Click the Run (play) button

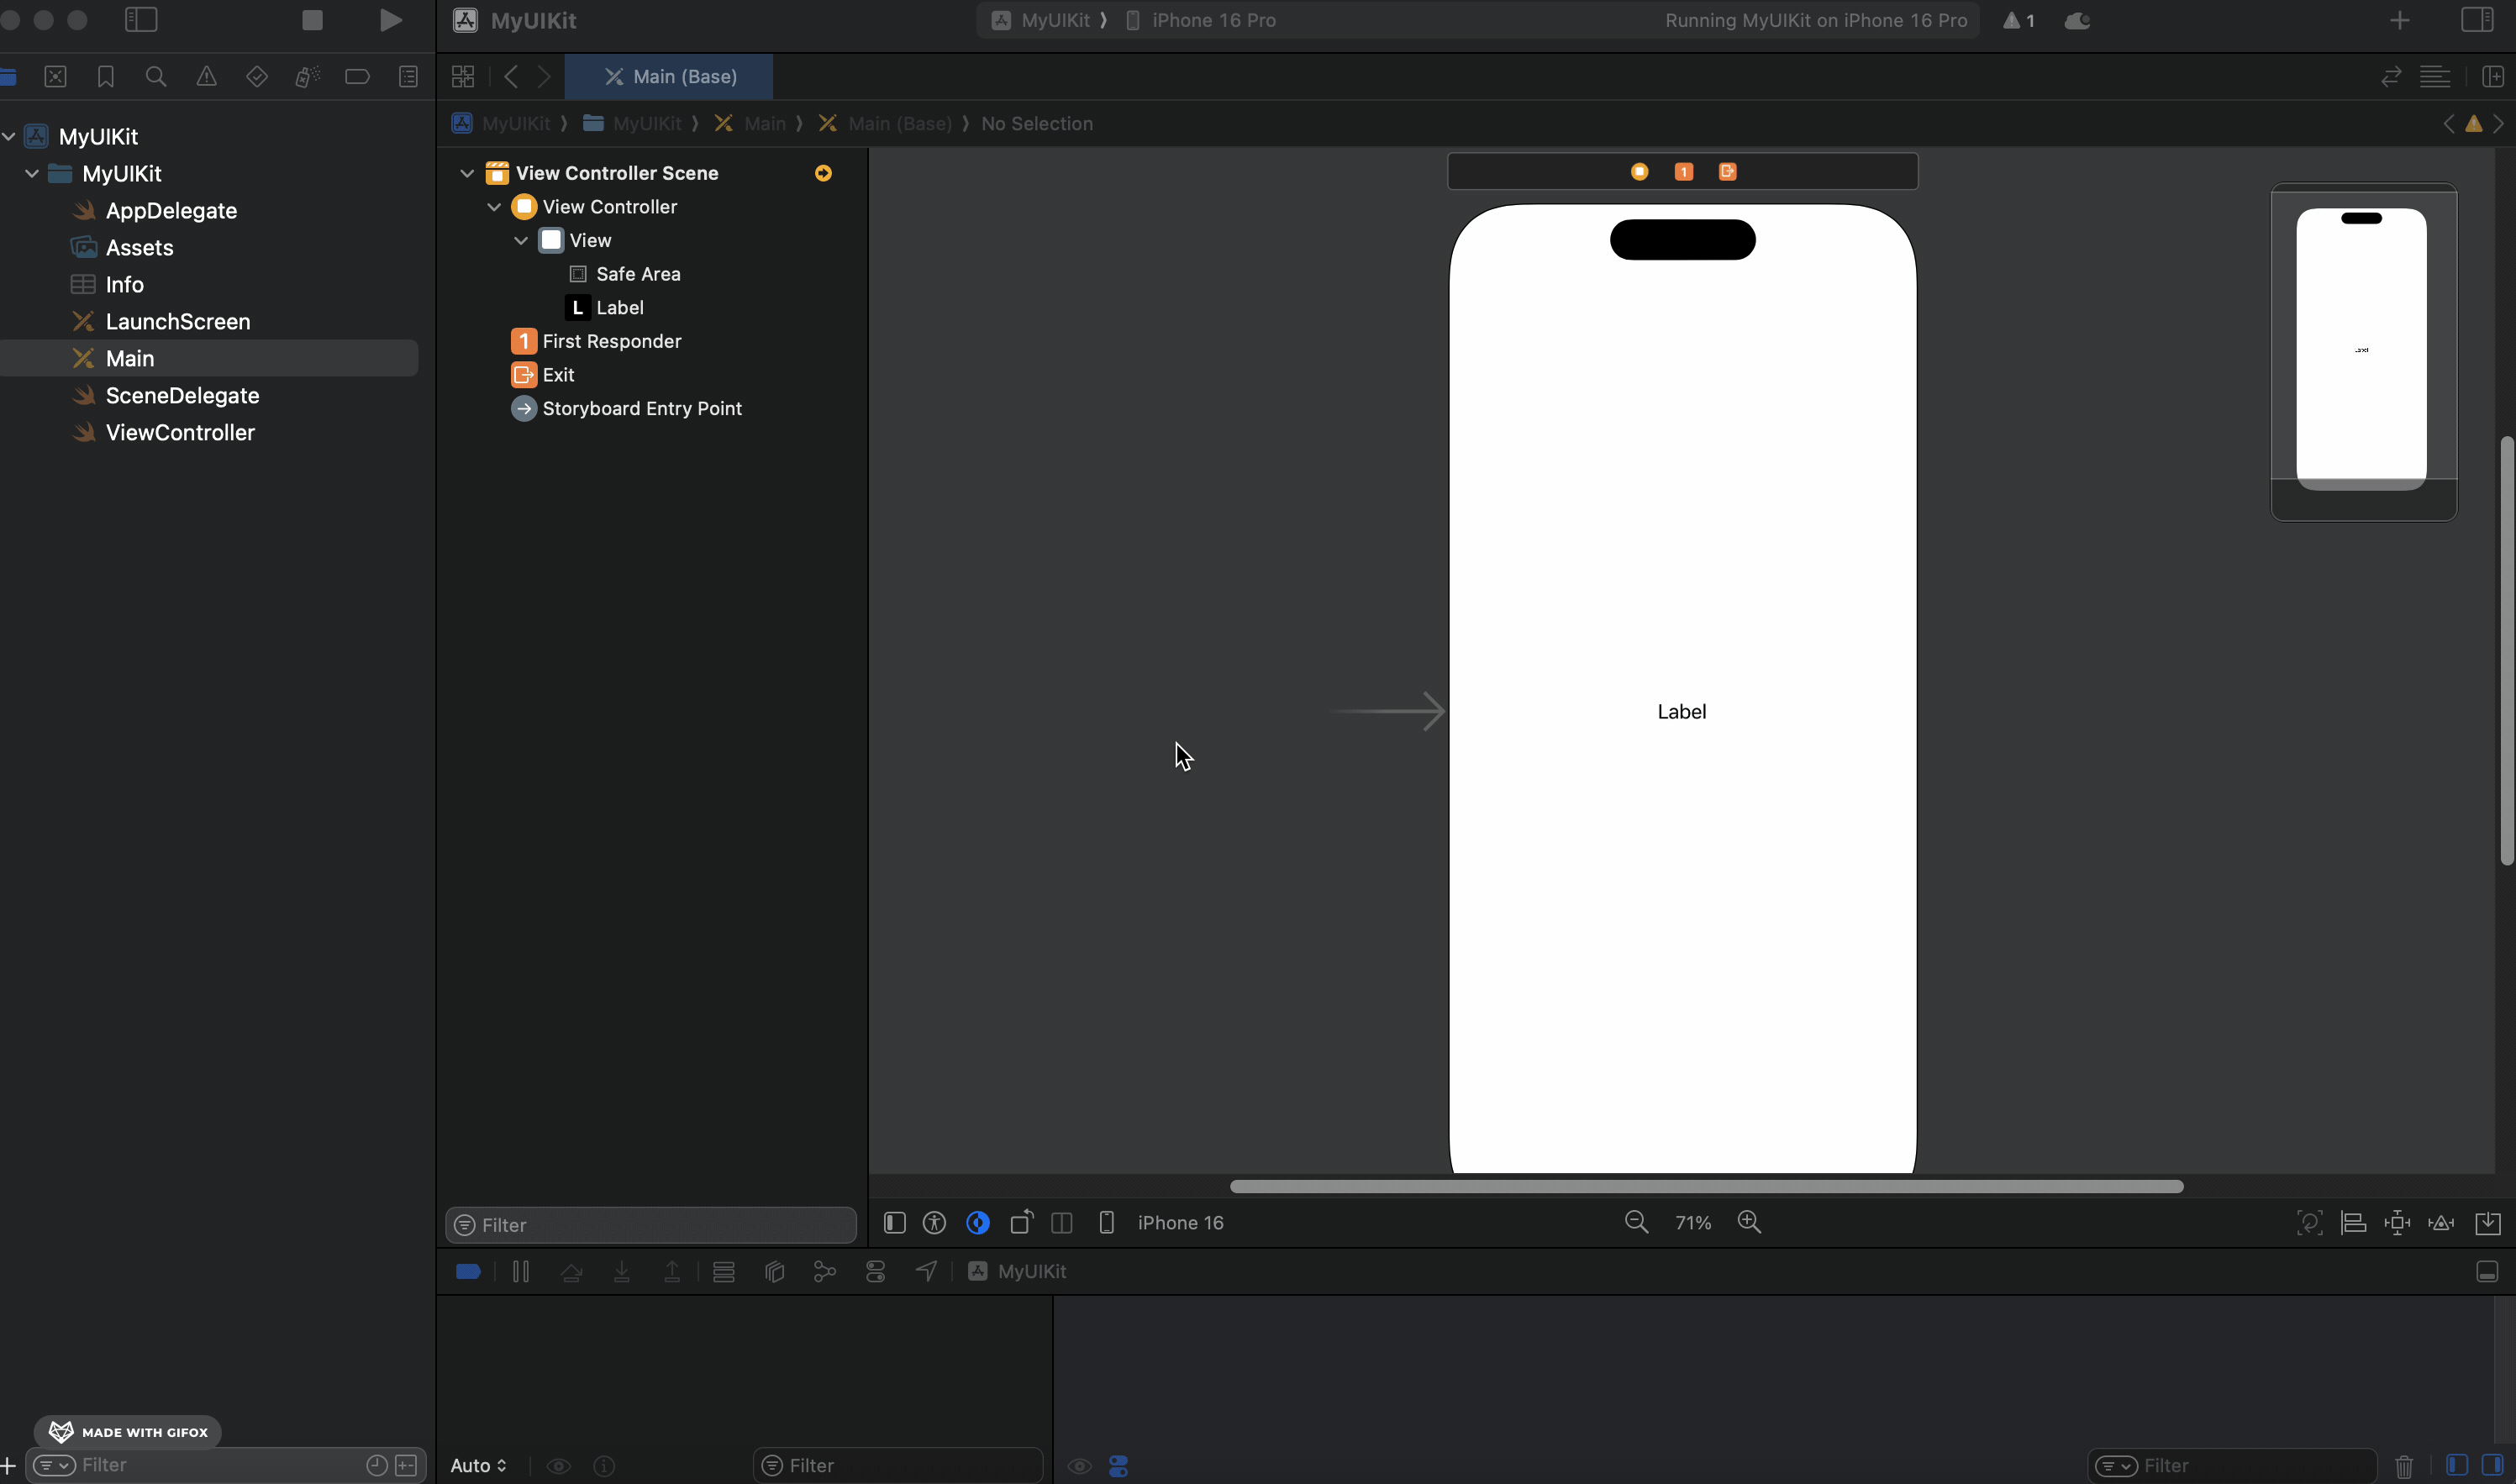391,20
